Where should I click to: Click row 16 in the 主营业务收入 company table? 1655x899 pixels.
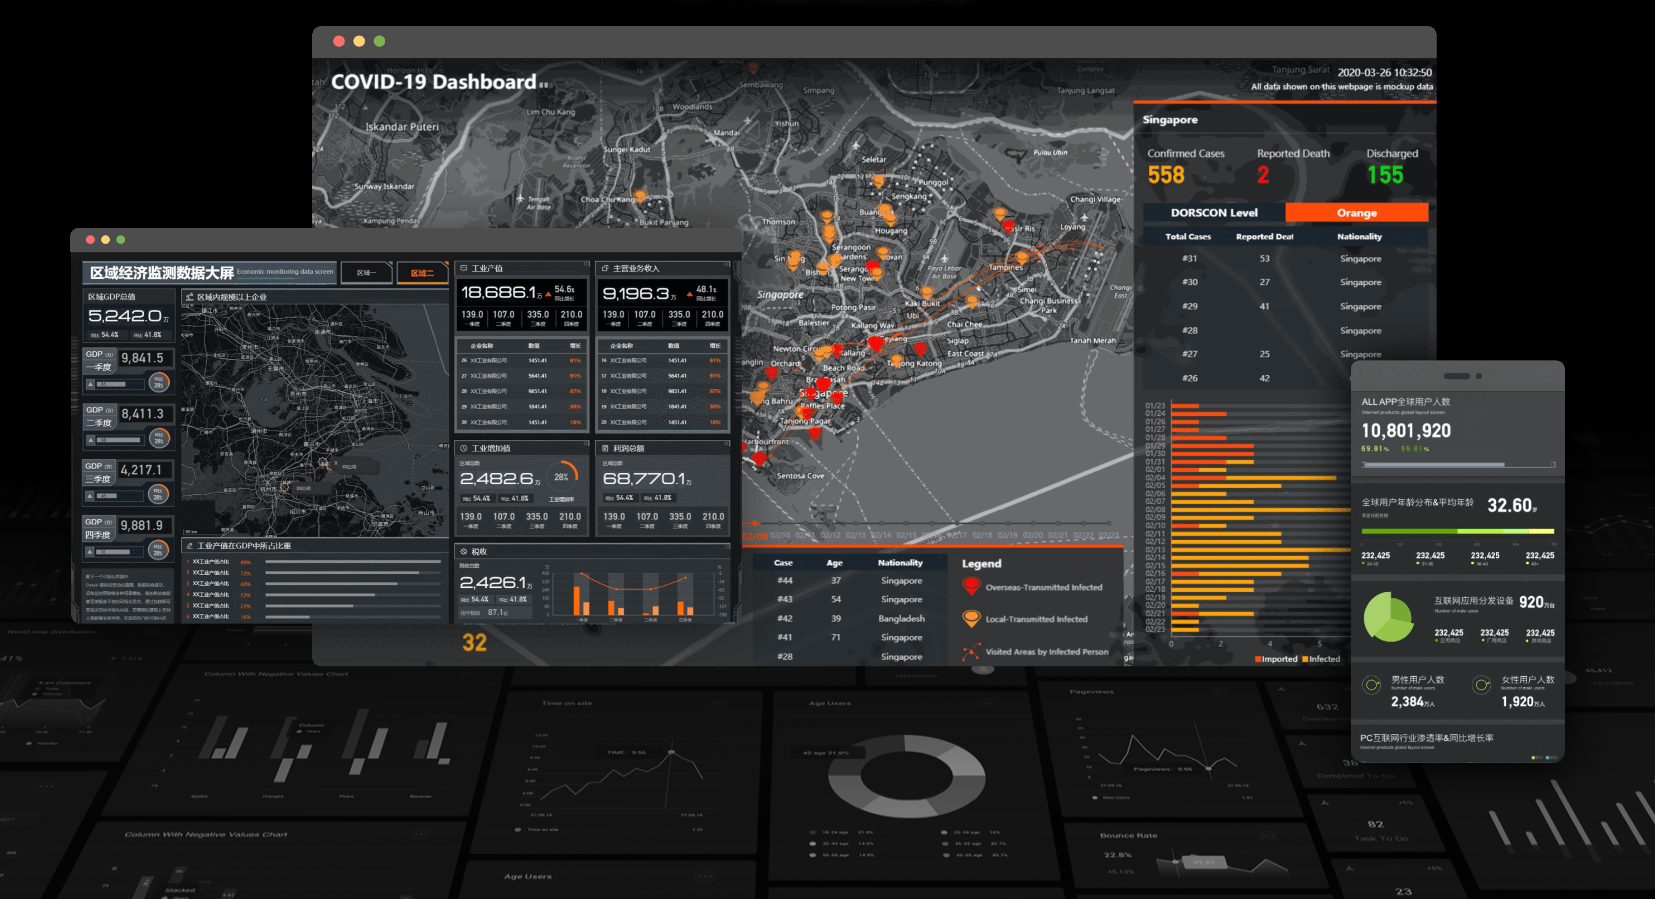(663, 361)
